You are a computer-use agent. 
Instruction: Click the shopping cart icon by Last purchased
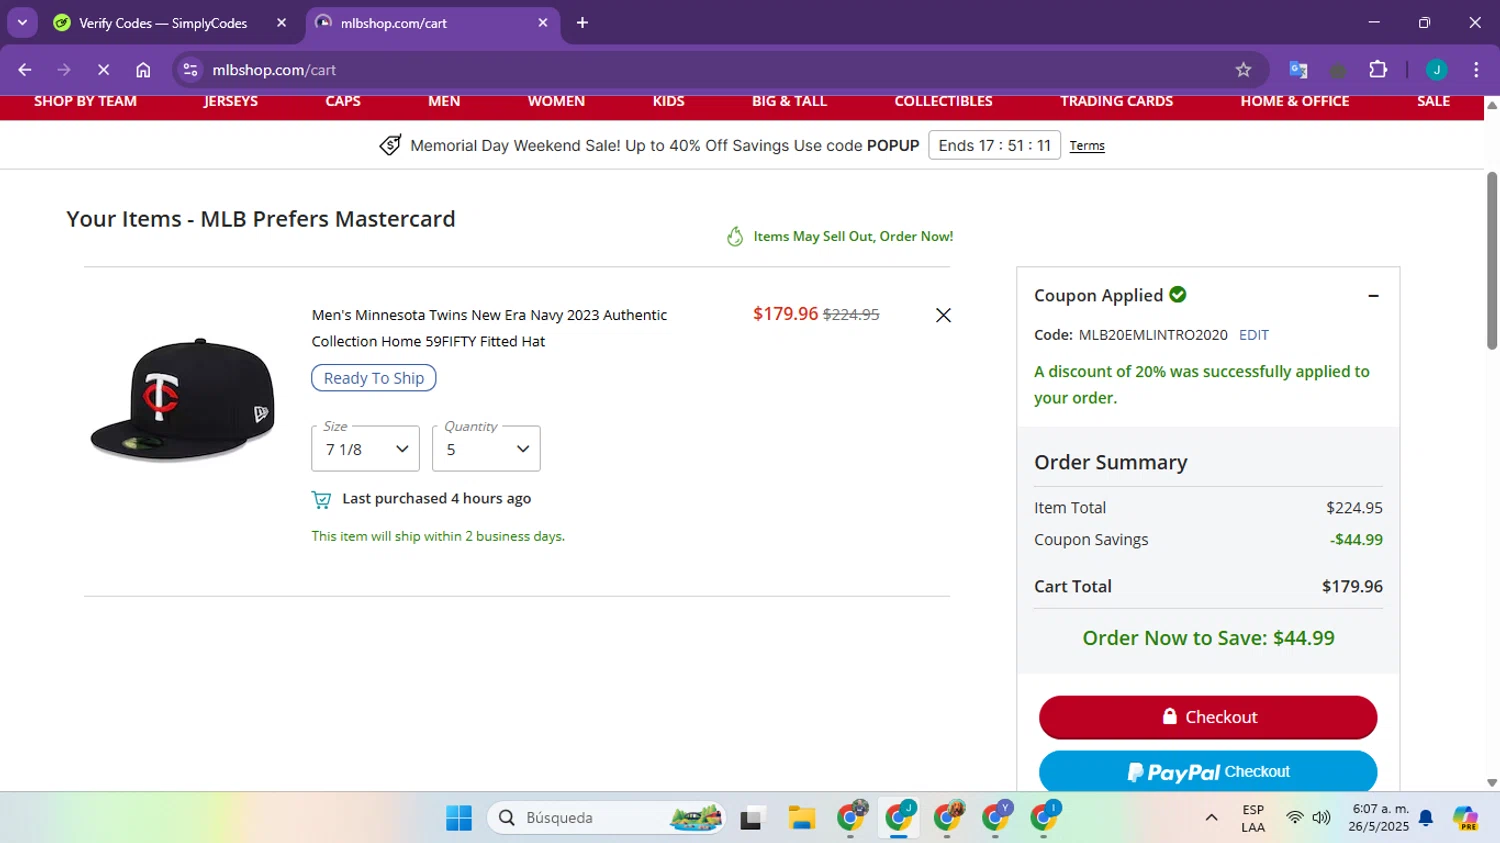point(321,499)
